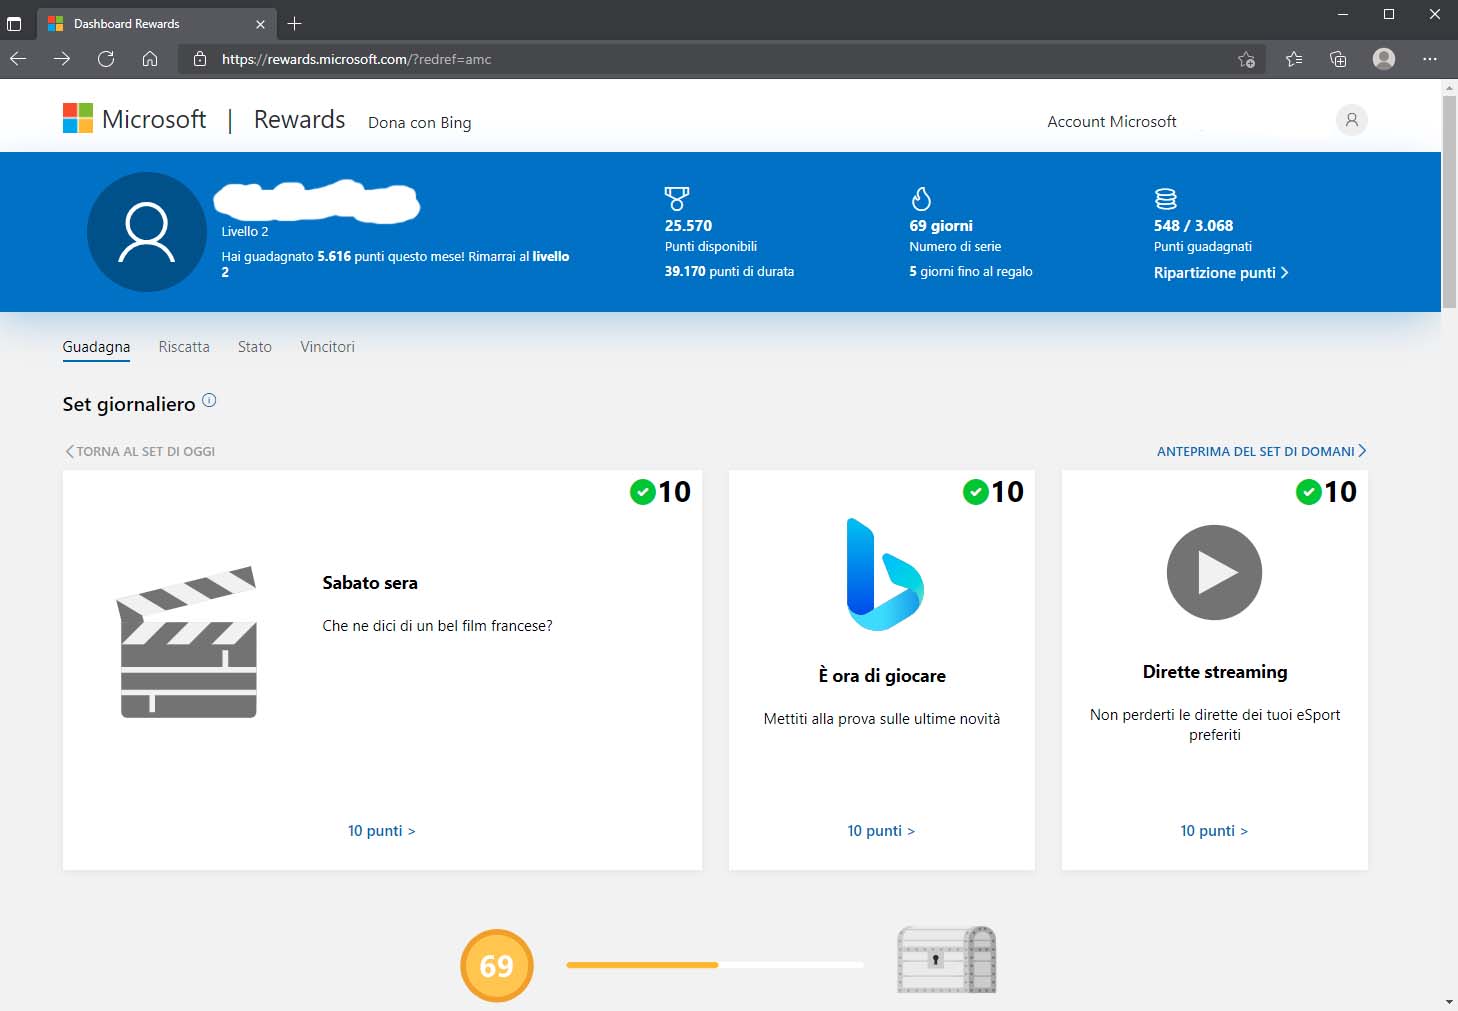Click the address bar URL field
This screenshot has width=1458, height=1011.
click(720, 59)
